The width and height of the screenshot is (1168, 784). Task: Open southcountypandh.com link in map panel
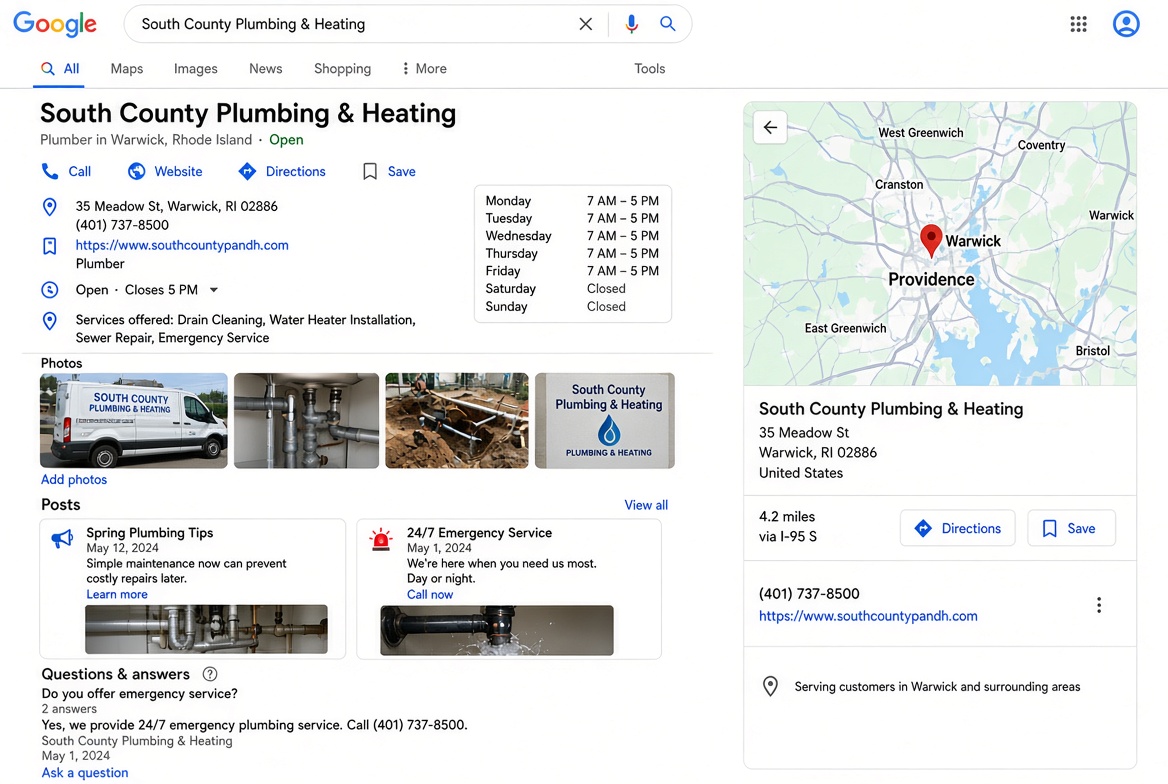pyautogui.click(x=868, y=616)
